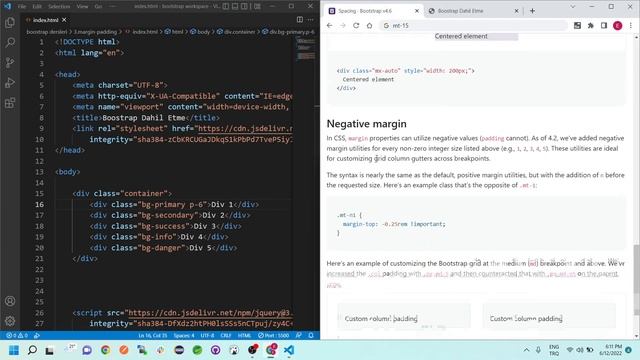Image resolution: width=640 pixels, height=360 pixels.
Task: Open the VS Code Explorer panel
Action: click(x=10, y=22)
